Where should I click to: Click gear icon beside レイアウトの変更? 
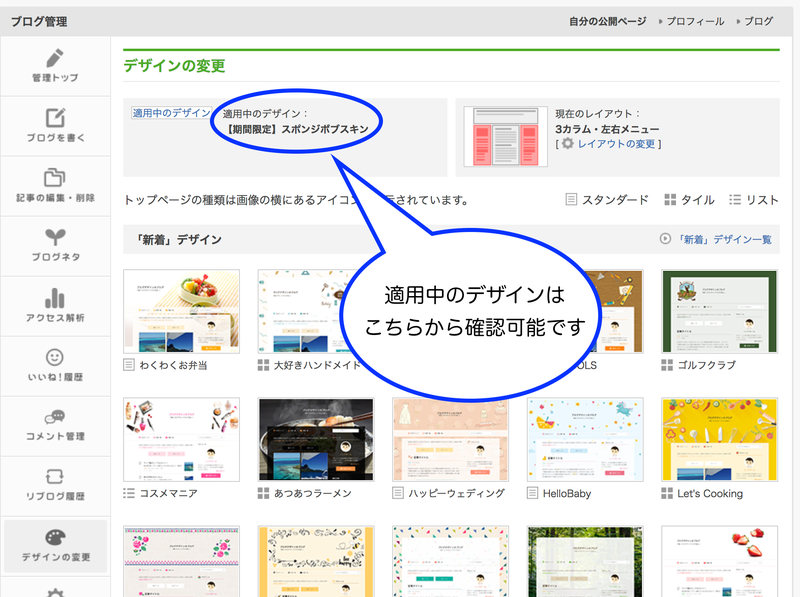coord(567,143)
